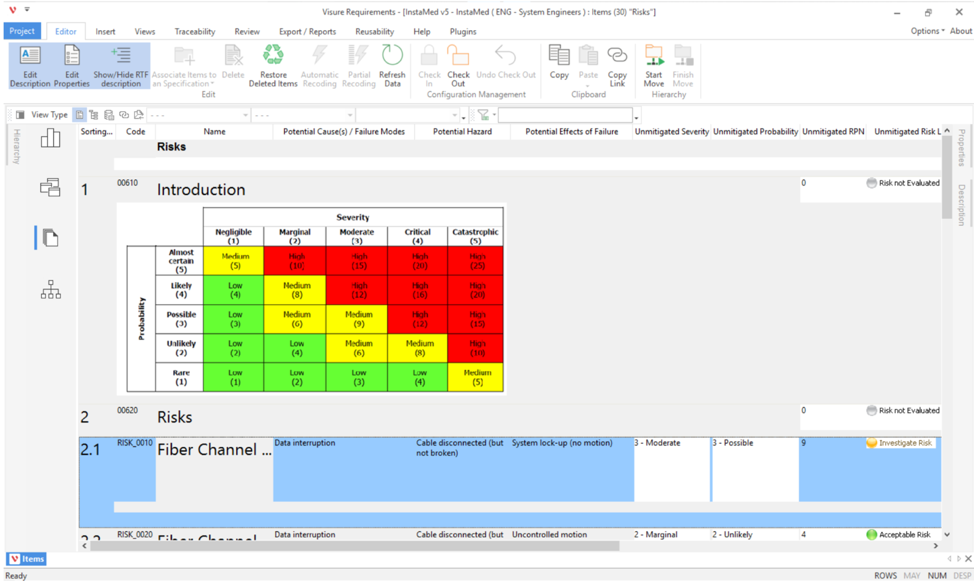Screen dimensions: 974x581
Task: Switch to the fifth view type icon
Action: click(139, 115)
